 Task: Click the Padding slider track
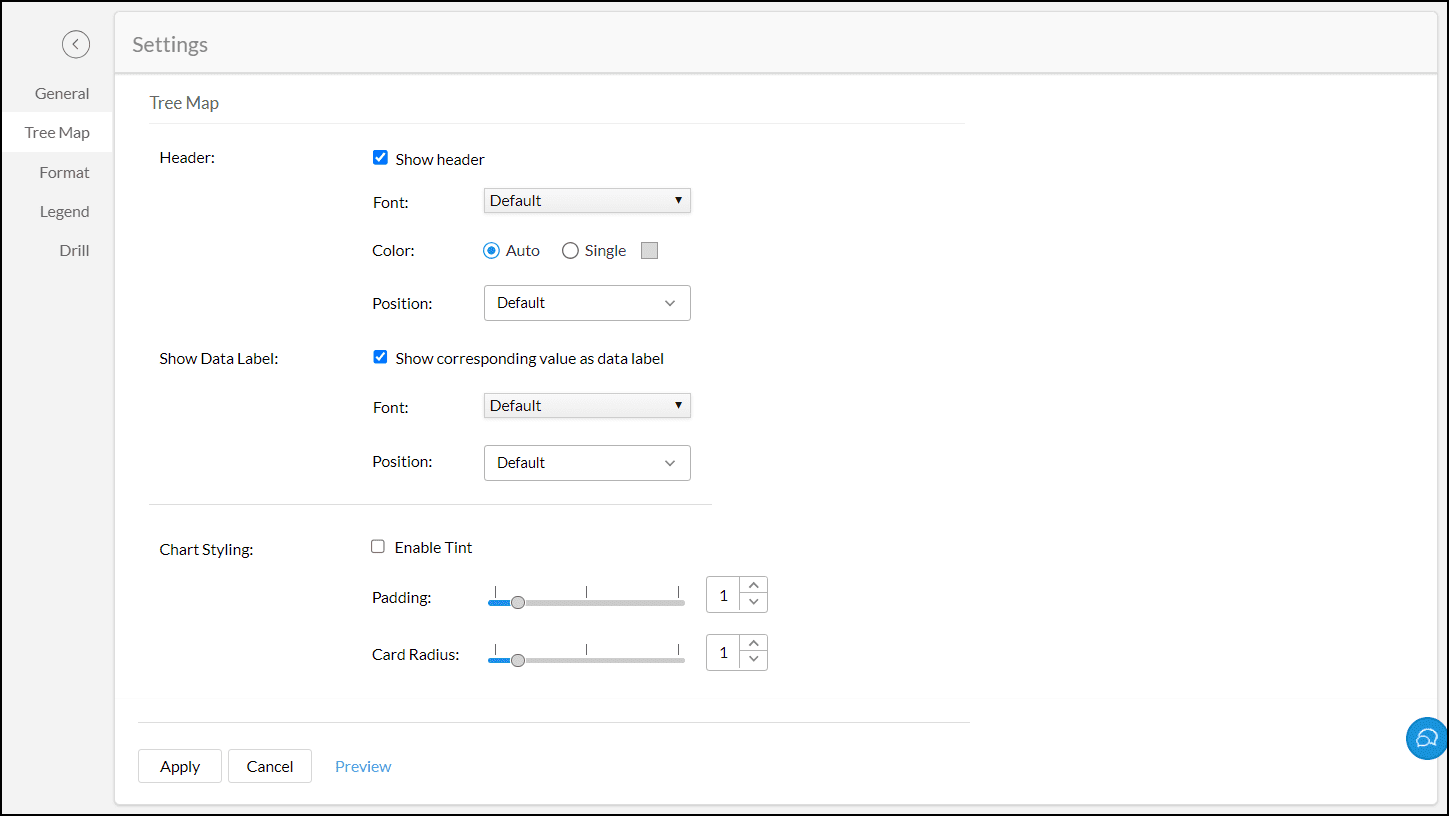[600, 602]
